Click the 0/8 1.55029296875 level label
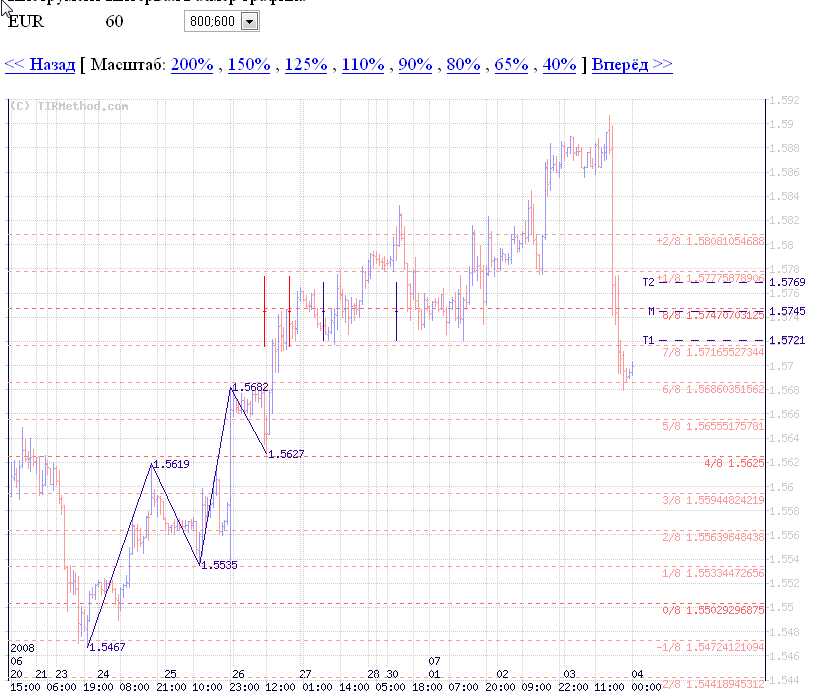This screenshot has width=831, height=698. pyautogui.click(x=713, y=611)
